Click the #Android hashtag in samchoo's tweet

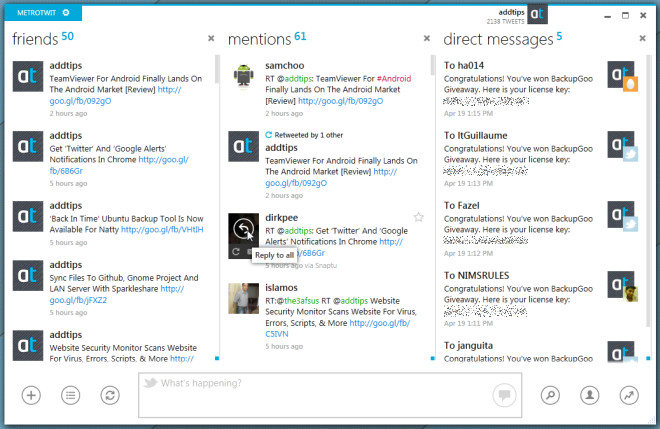pos(394,79)
